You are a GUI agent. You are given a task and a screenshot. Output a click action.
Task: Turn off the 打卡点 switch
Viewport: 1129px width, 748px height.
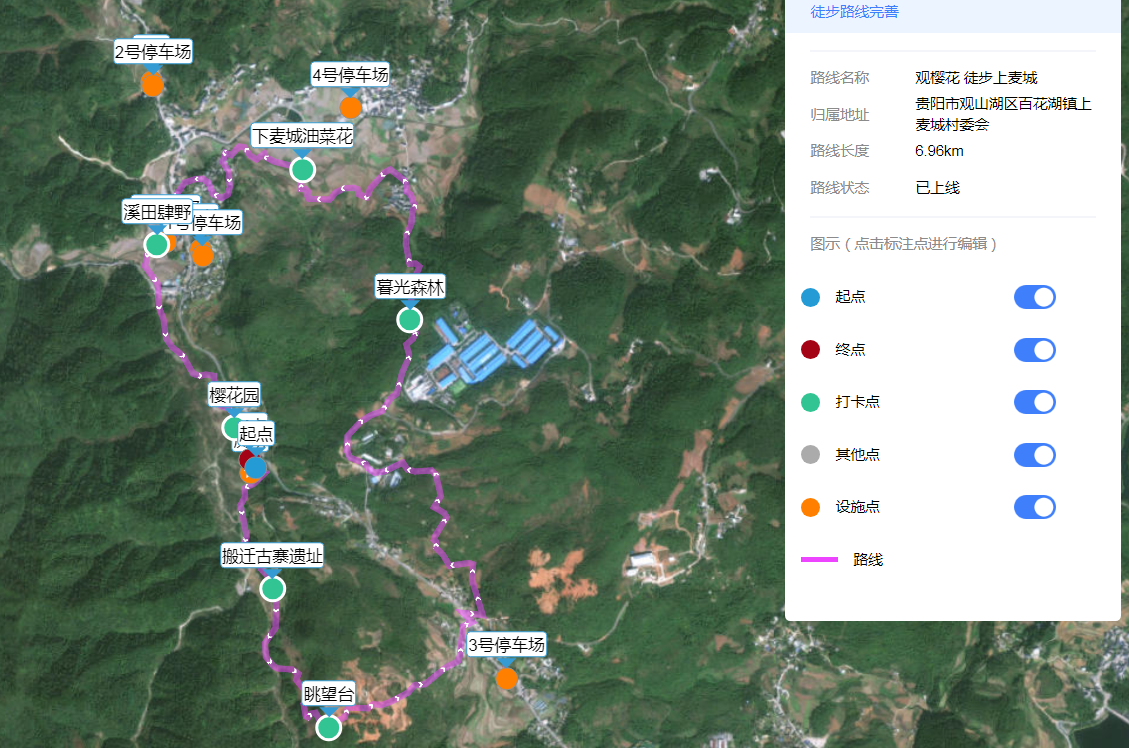1034,402
